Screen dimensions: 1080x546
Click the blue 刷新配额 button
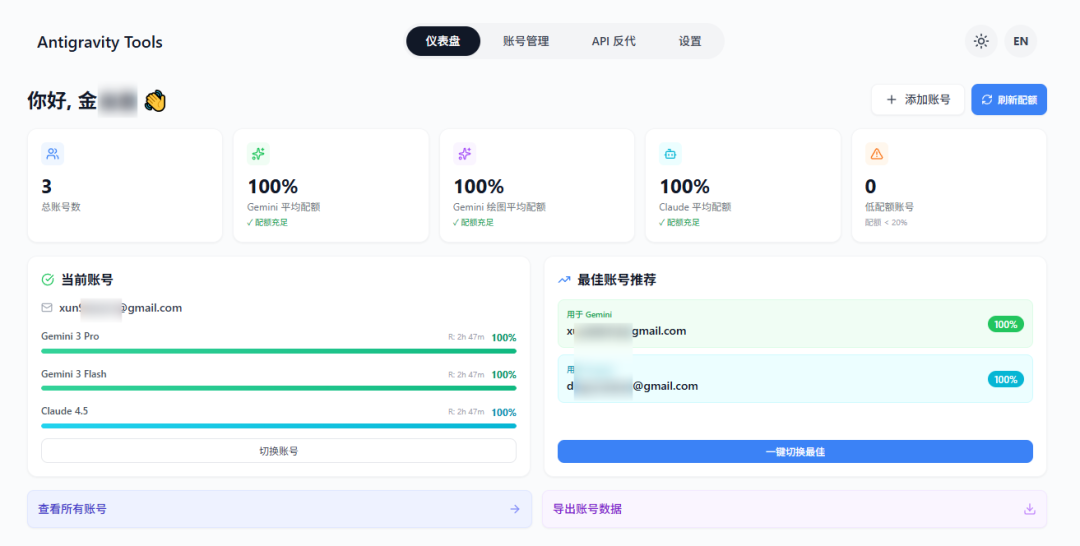[x=1008, y=100]
